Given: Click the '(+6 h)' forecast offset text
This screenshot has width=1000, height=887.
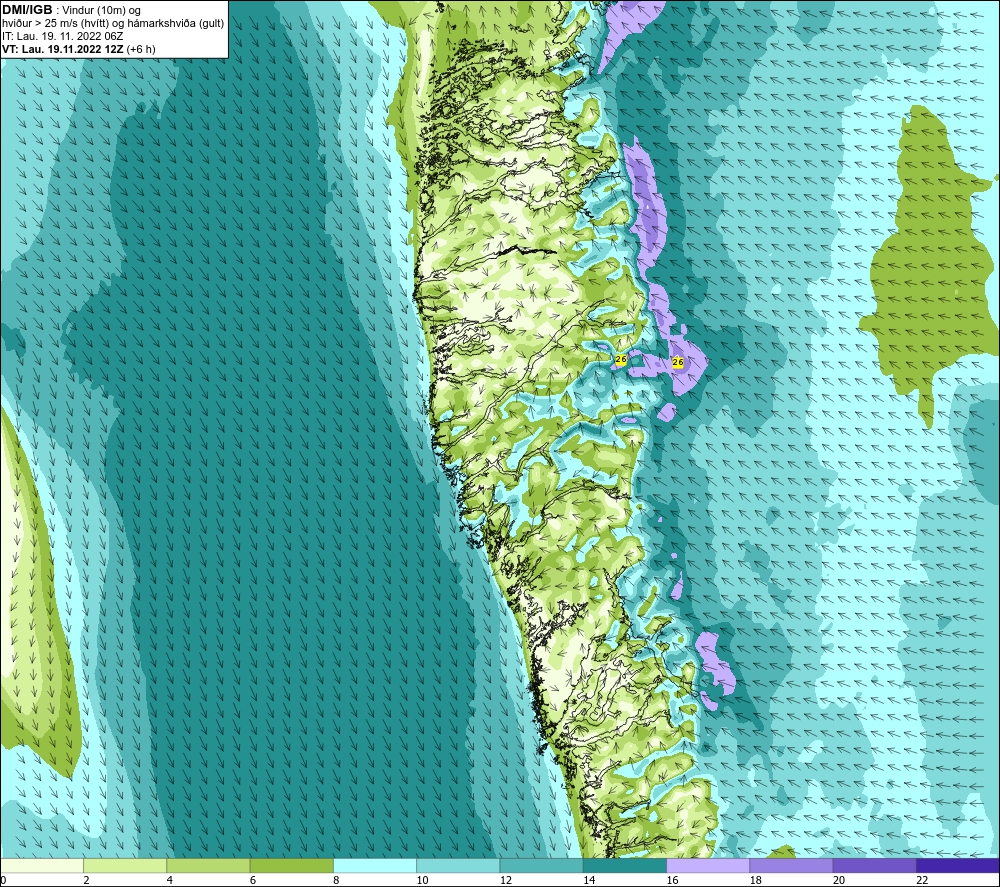Looking at the screenshot, I should 142,49.
